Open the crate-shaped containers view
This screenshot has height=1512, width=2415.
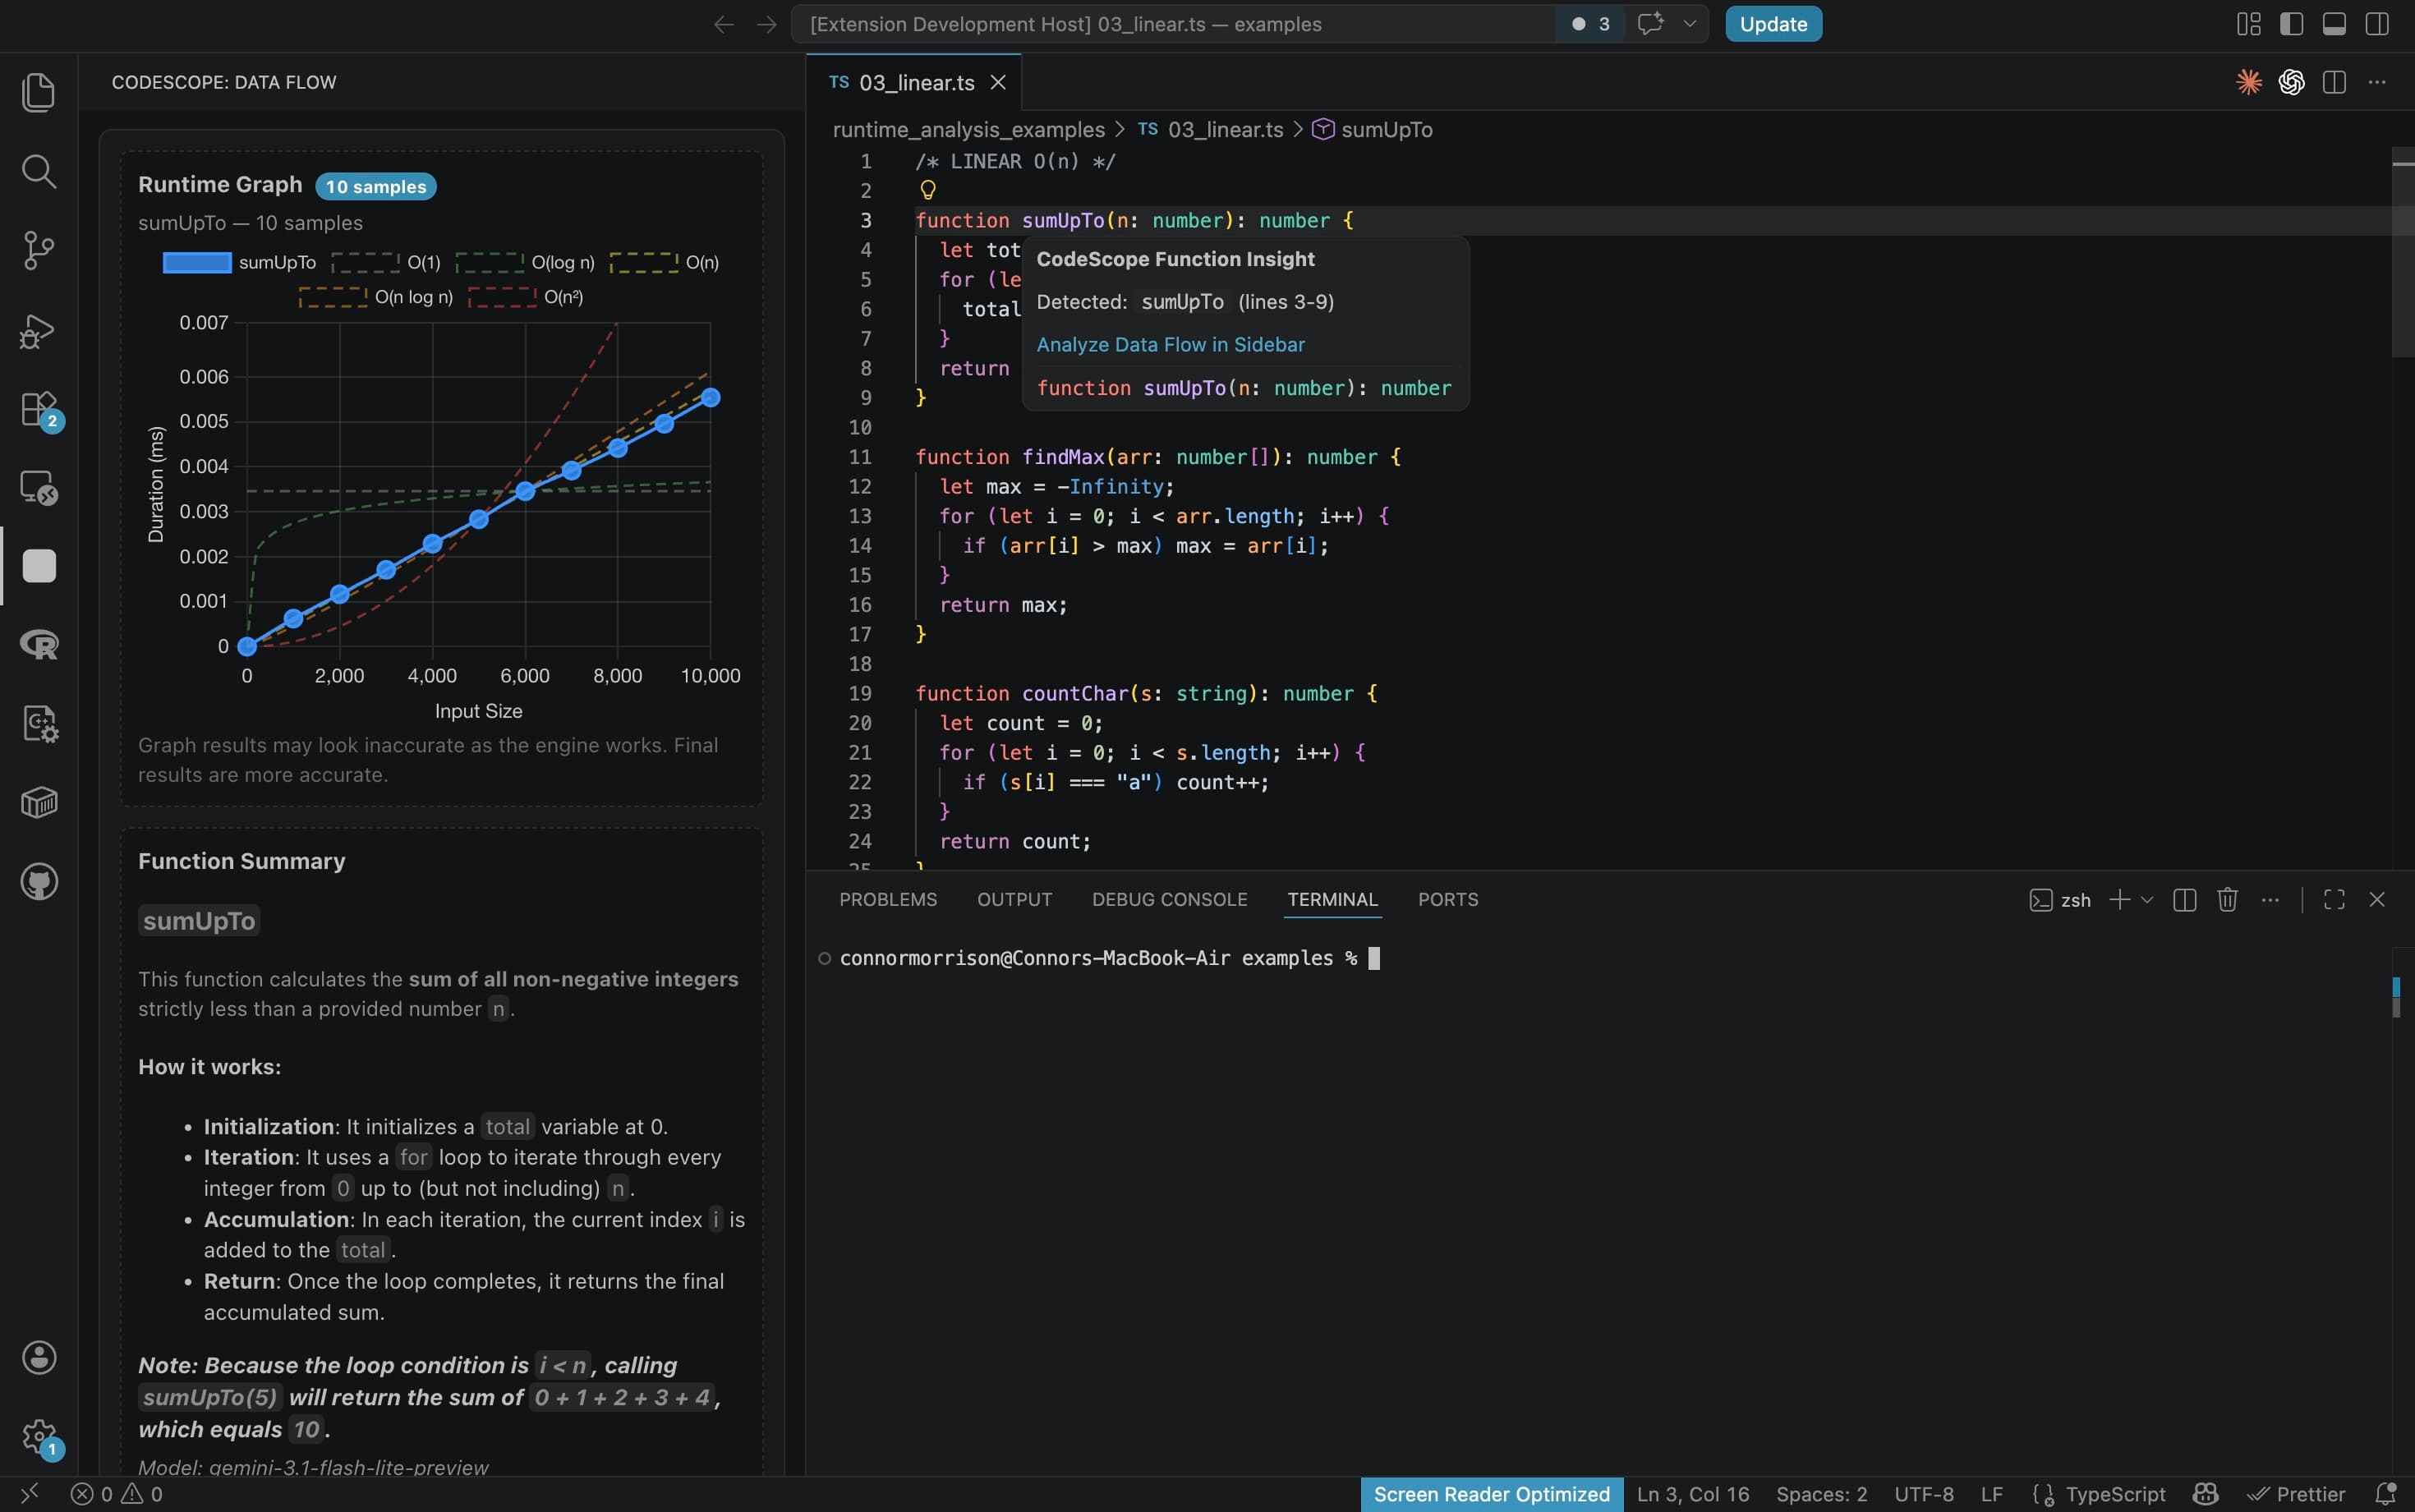(39, 802)
